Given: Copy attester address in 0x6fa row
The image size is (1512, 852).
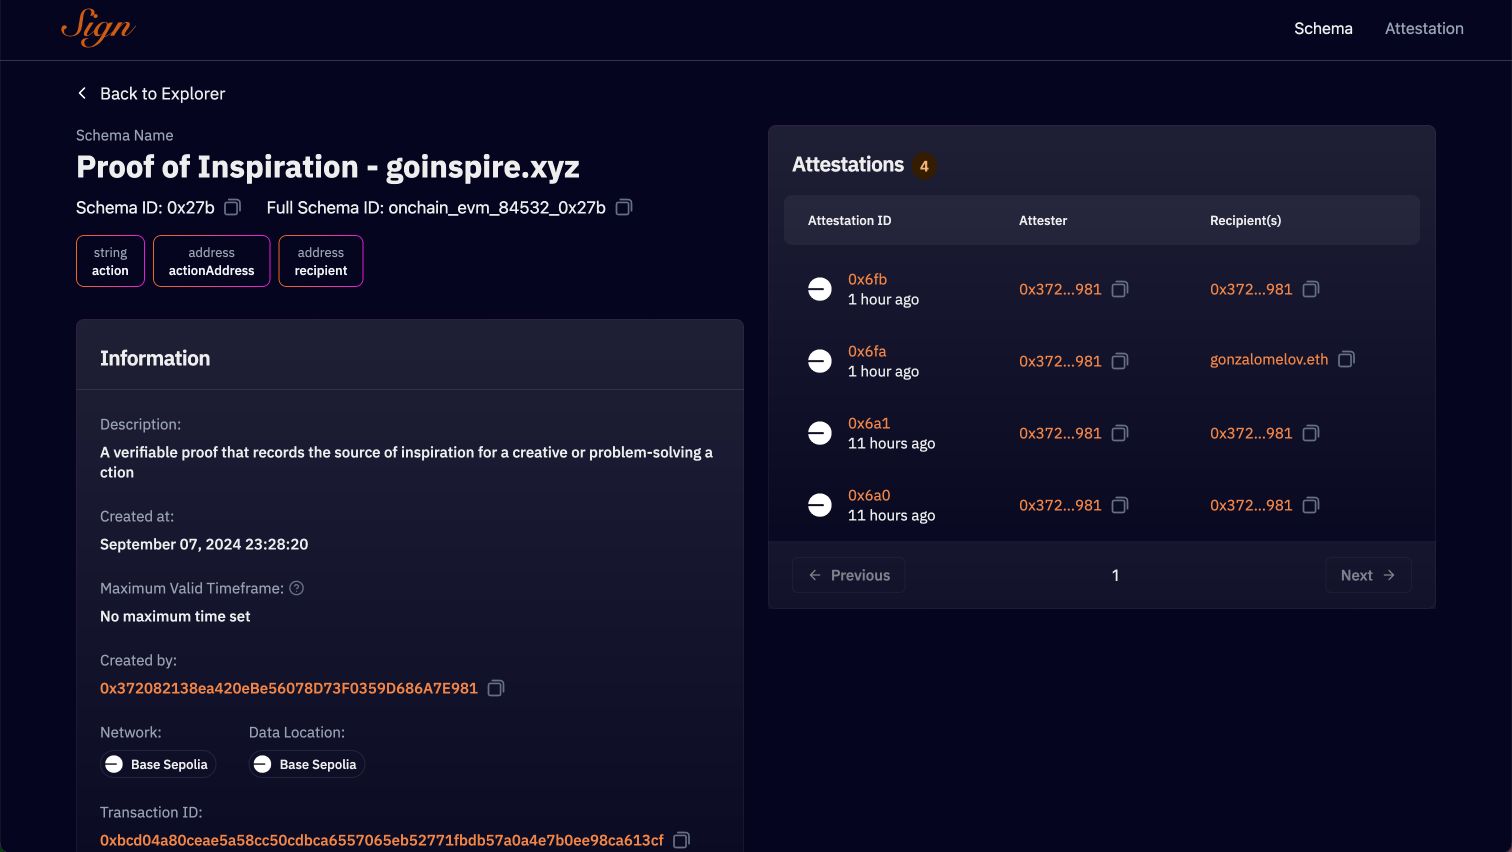Looking at the screenshot, I should click(1120, 361).
